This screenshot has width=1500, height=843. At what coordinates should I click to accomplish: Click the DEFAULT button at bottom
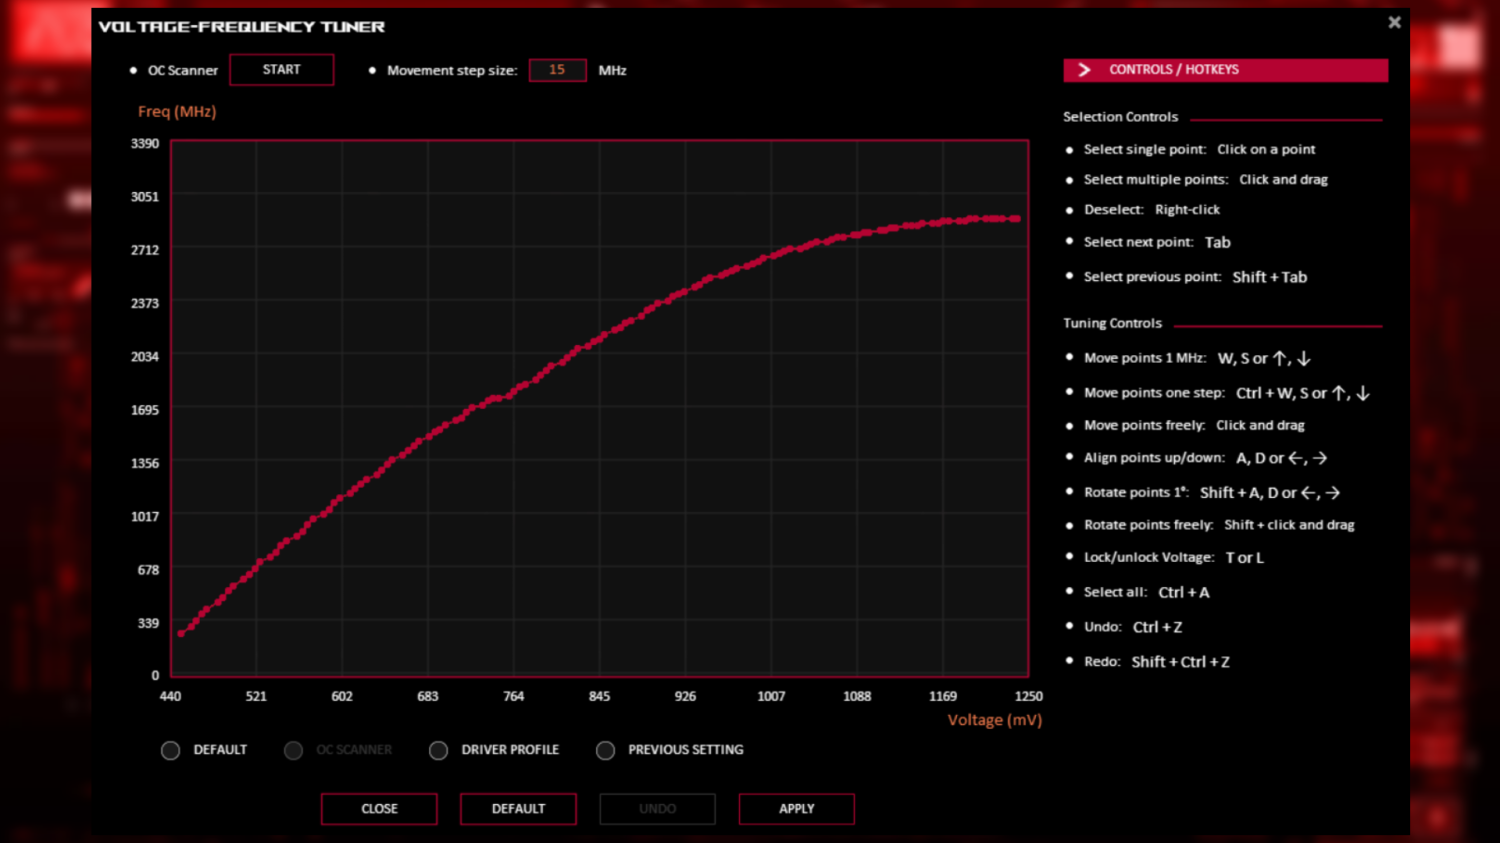pos(518,809)
